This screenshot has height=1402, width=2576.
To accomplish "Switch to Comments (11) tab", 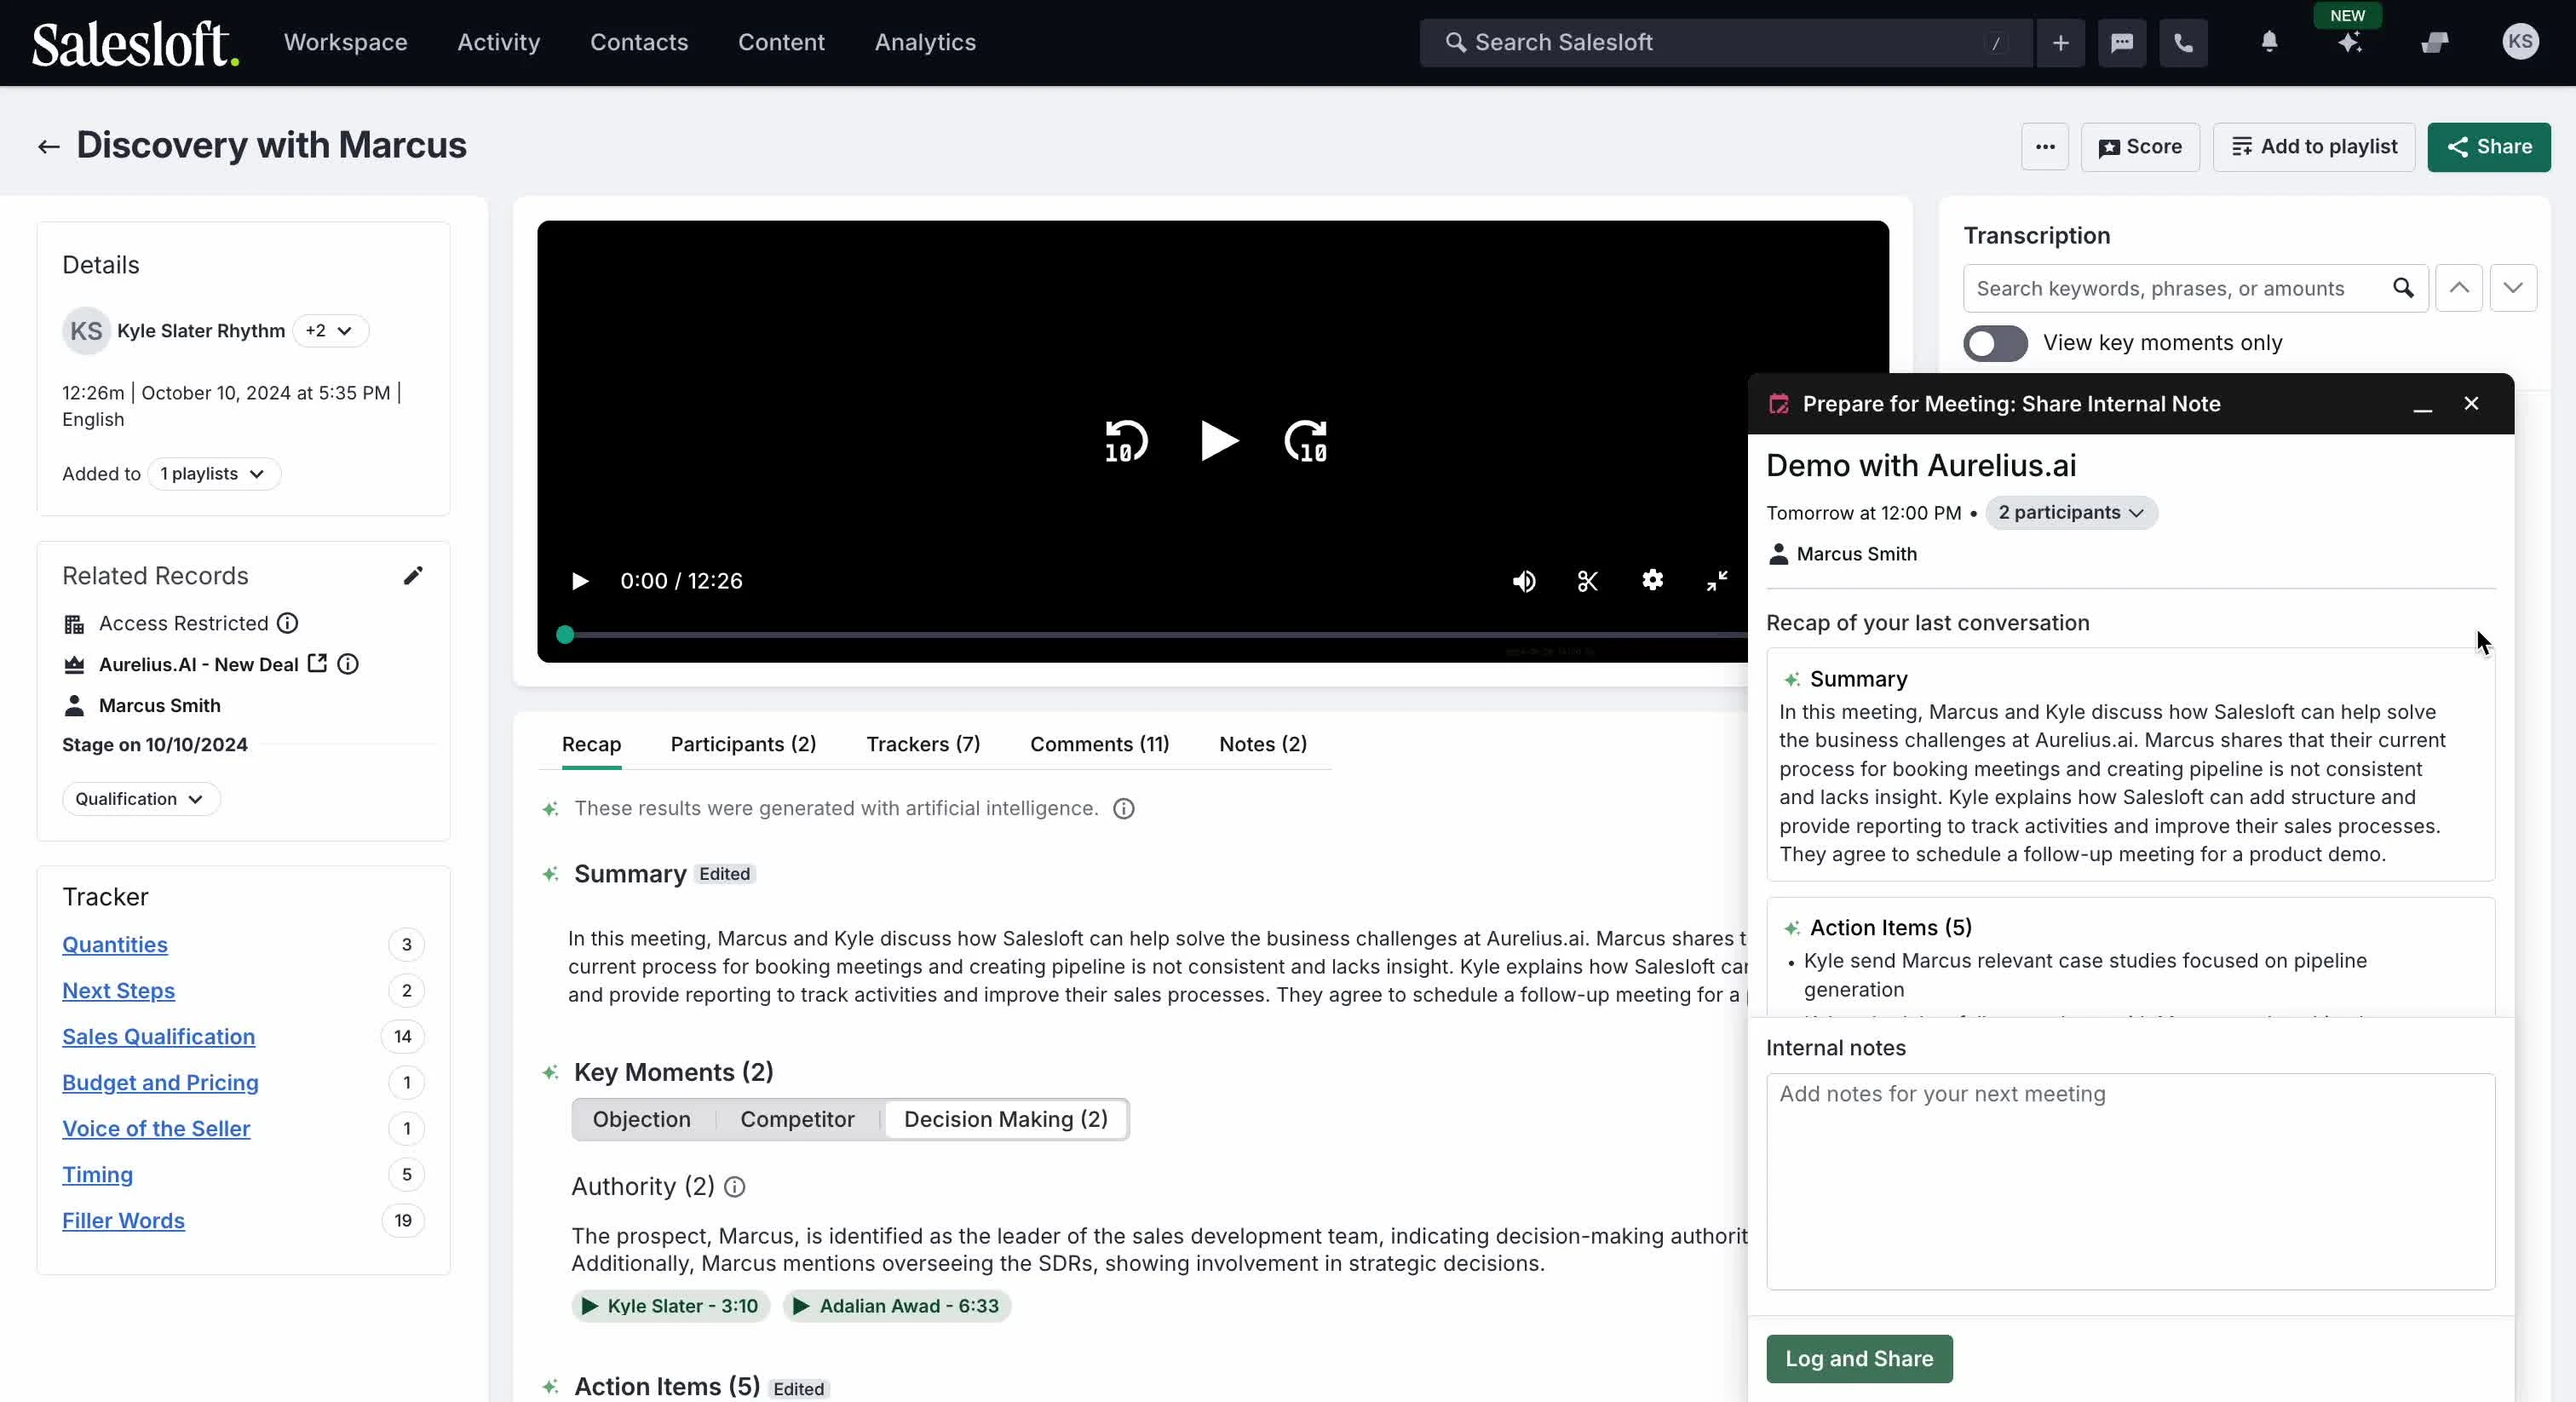I will click(1099, 744).
